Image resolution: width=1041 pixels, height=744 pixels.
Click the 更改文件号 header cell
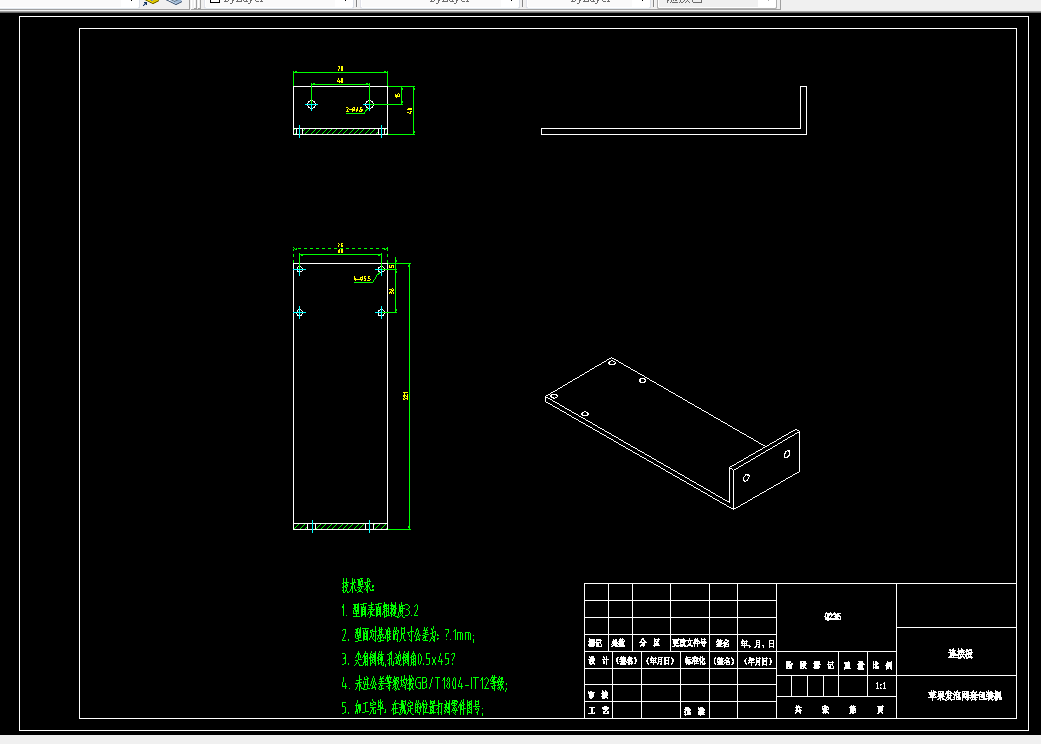(689, 642)
